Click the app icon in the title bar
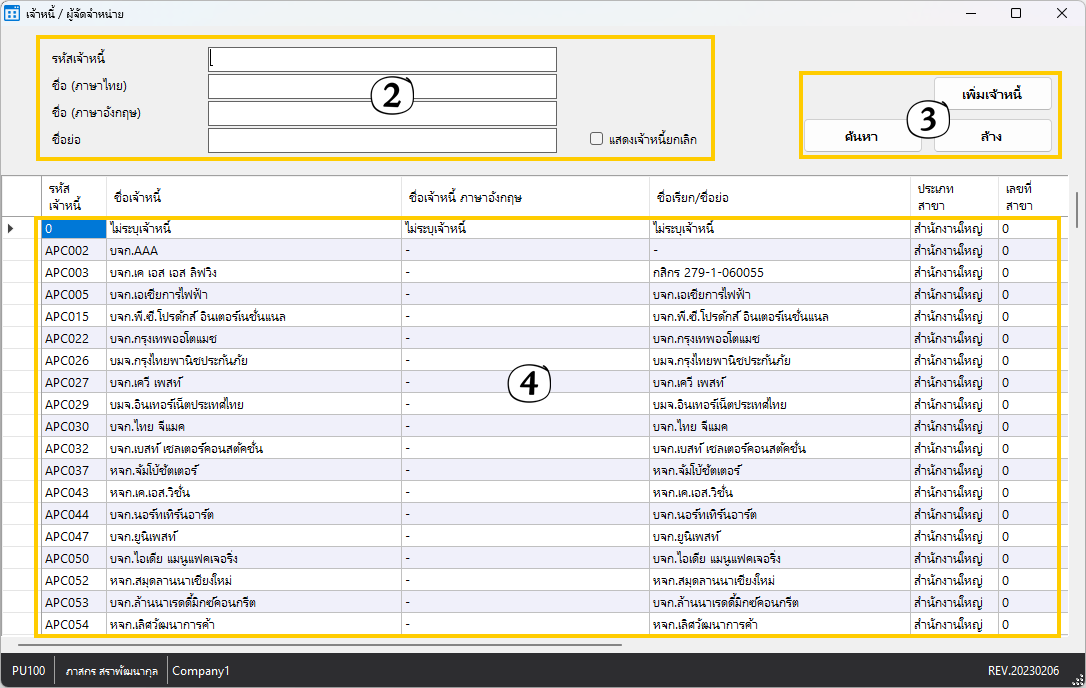The height and width of the screenshot is (688, 1086). click(x=13, y=14)
